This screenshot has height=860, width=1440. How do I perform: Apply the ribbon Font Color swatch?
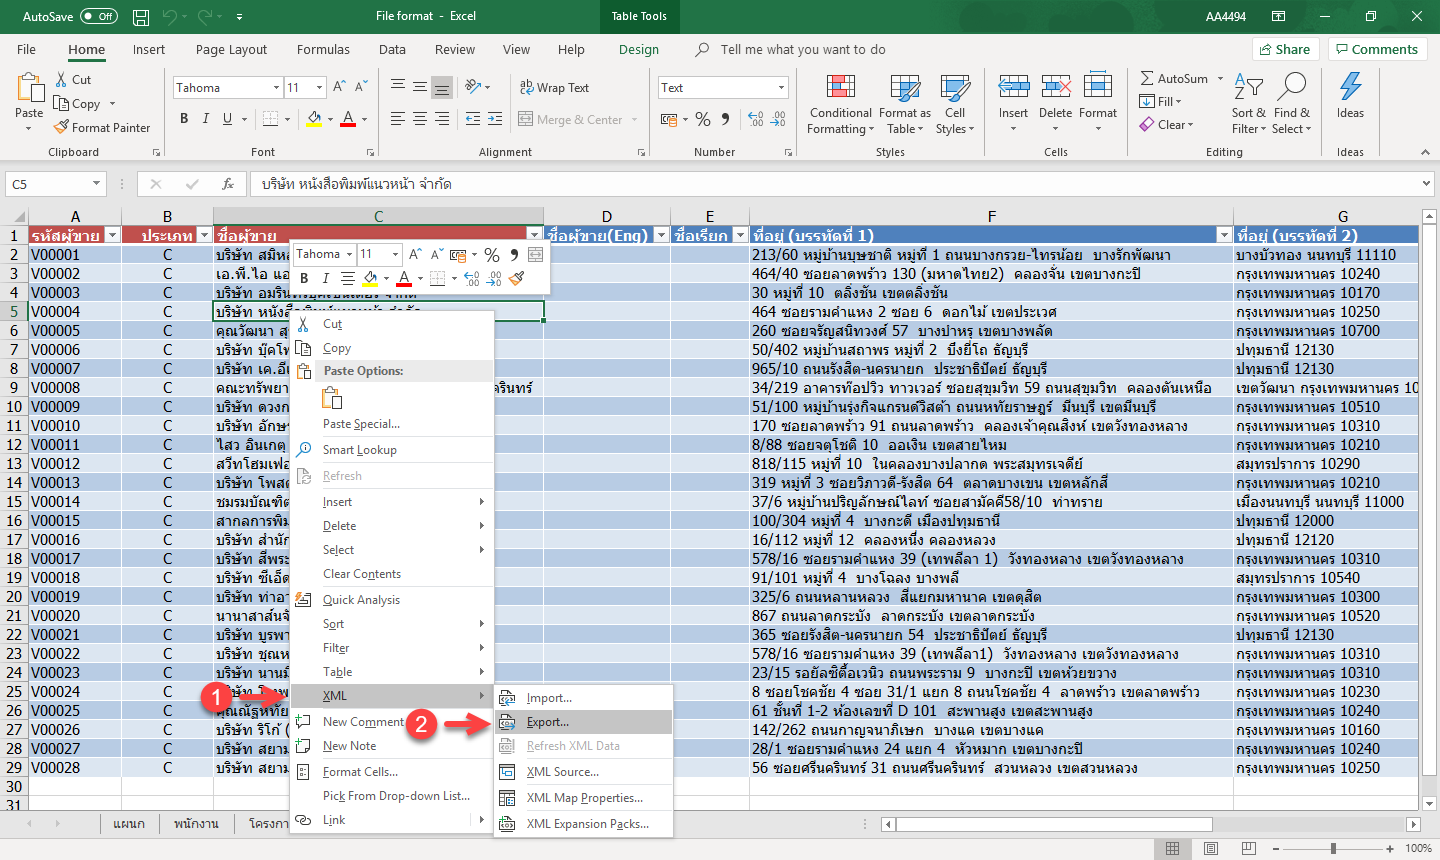click(x=348, y=119)
